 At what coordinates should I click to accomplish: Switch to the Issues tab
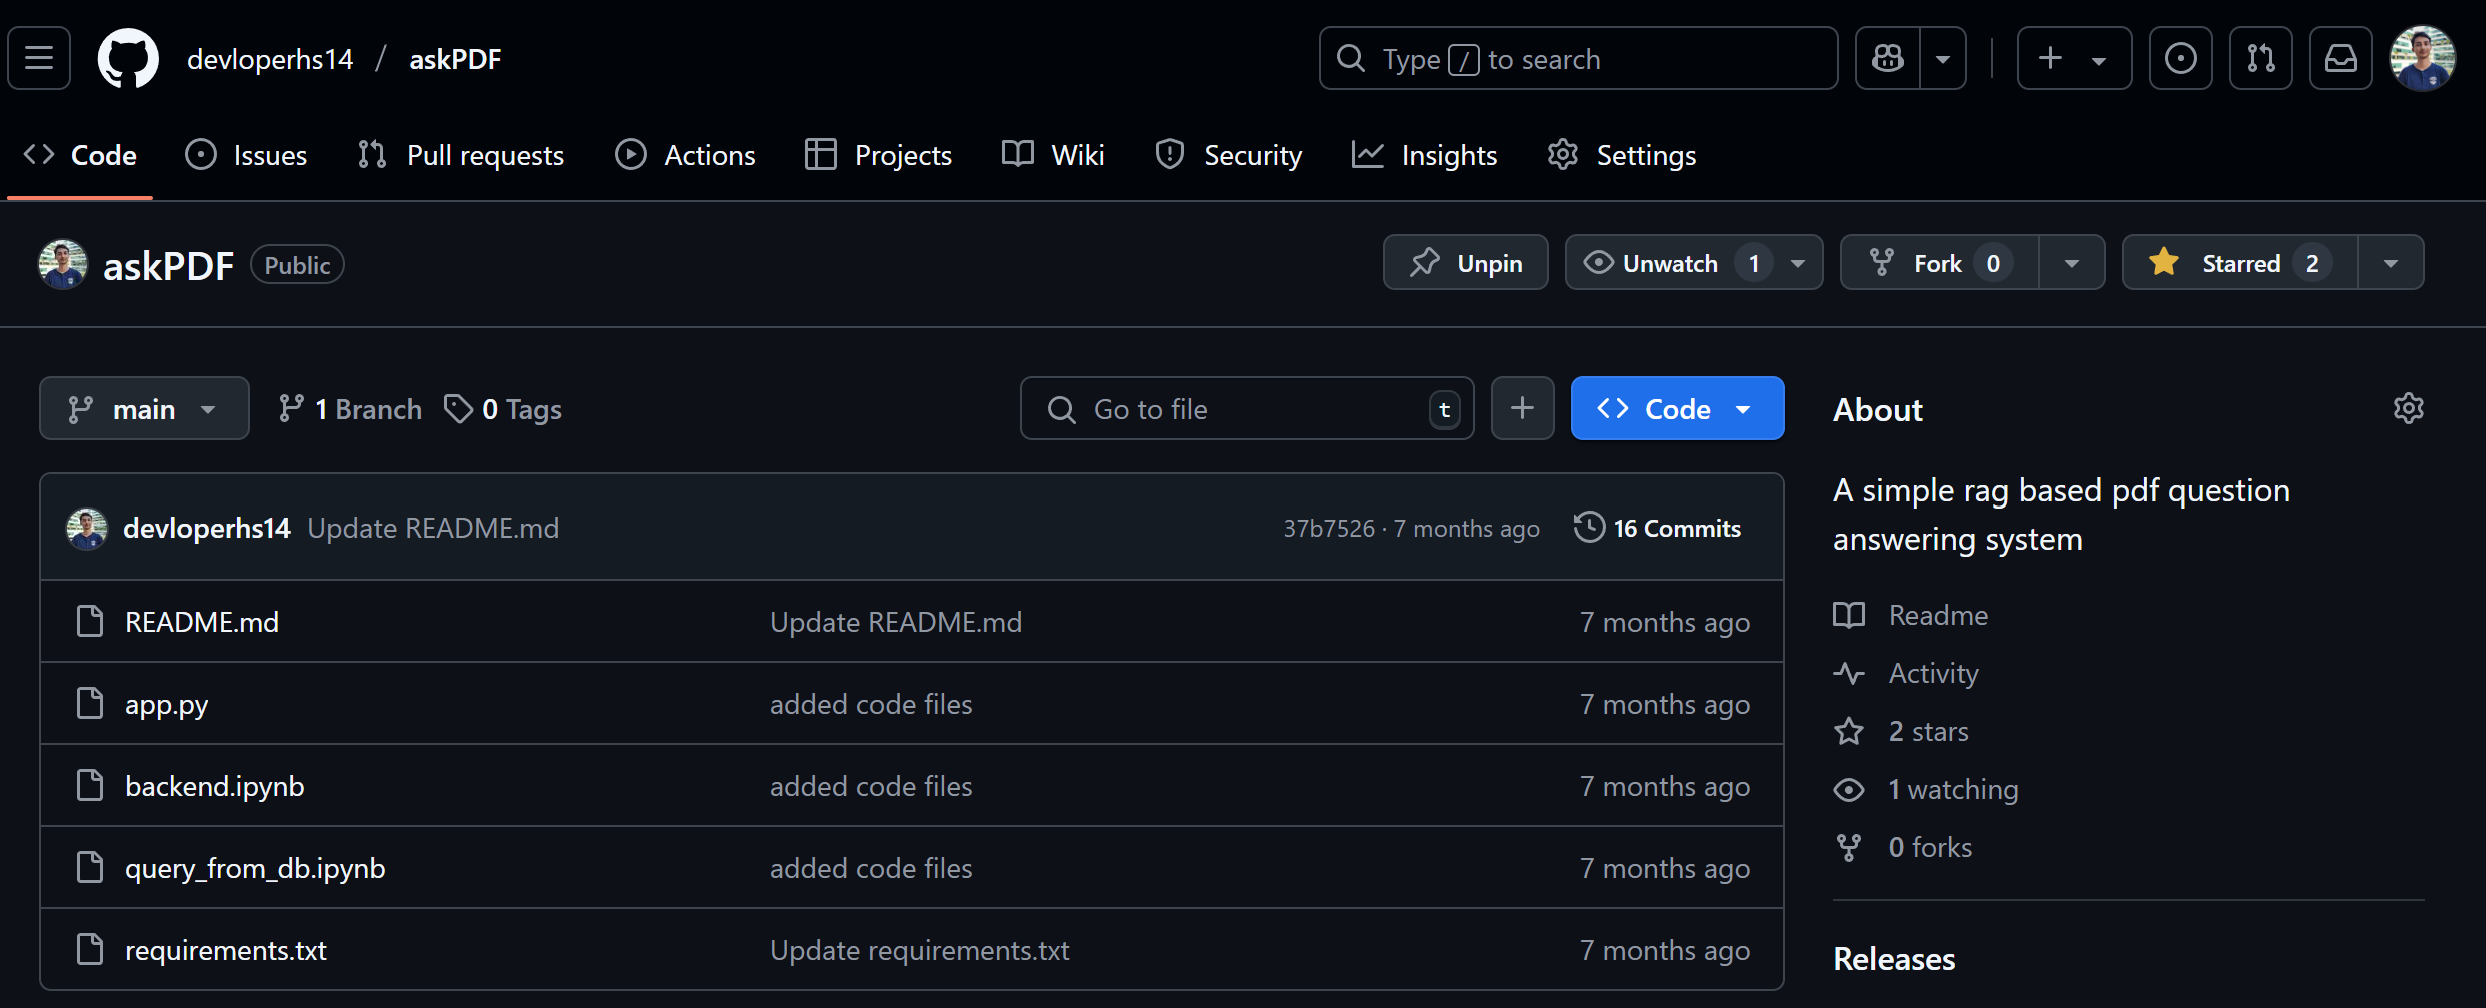pos(246,155)
